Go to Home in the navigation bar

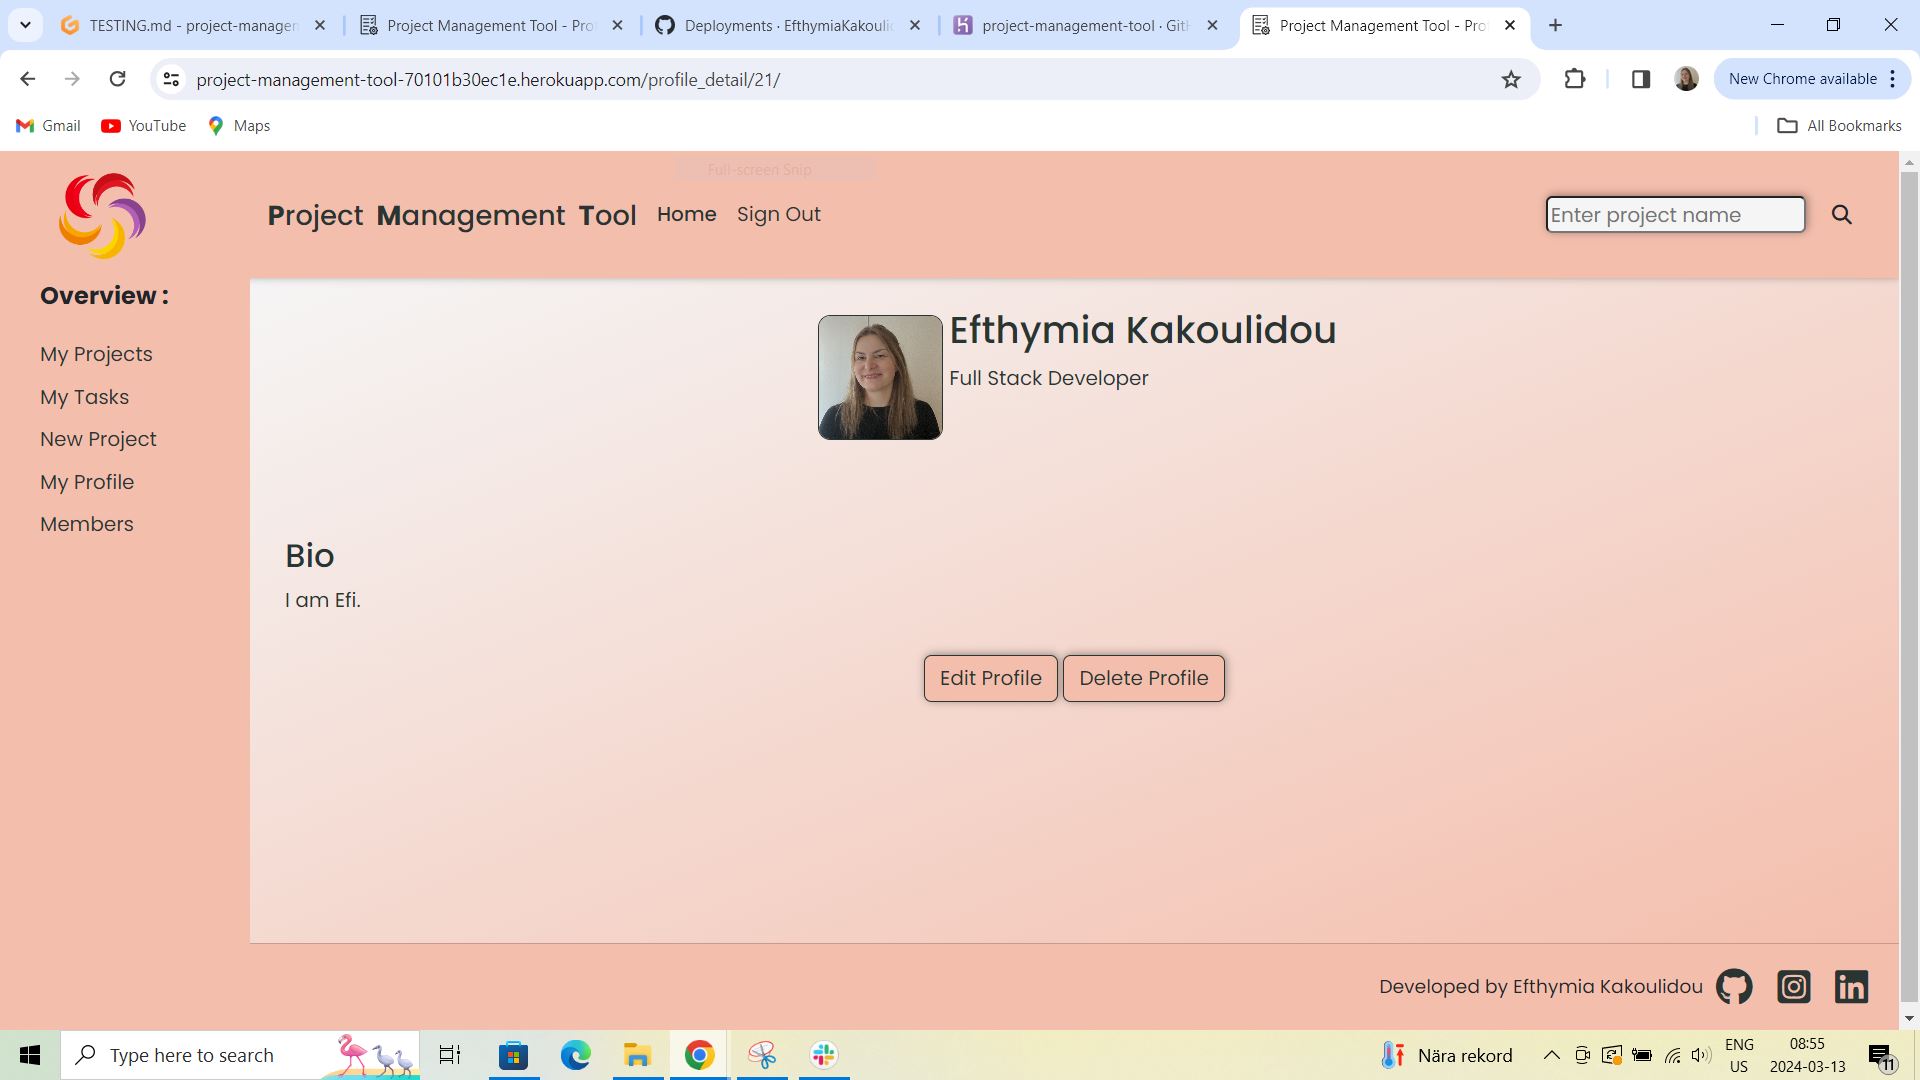coord(686,214)
